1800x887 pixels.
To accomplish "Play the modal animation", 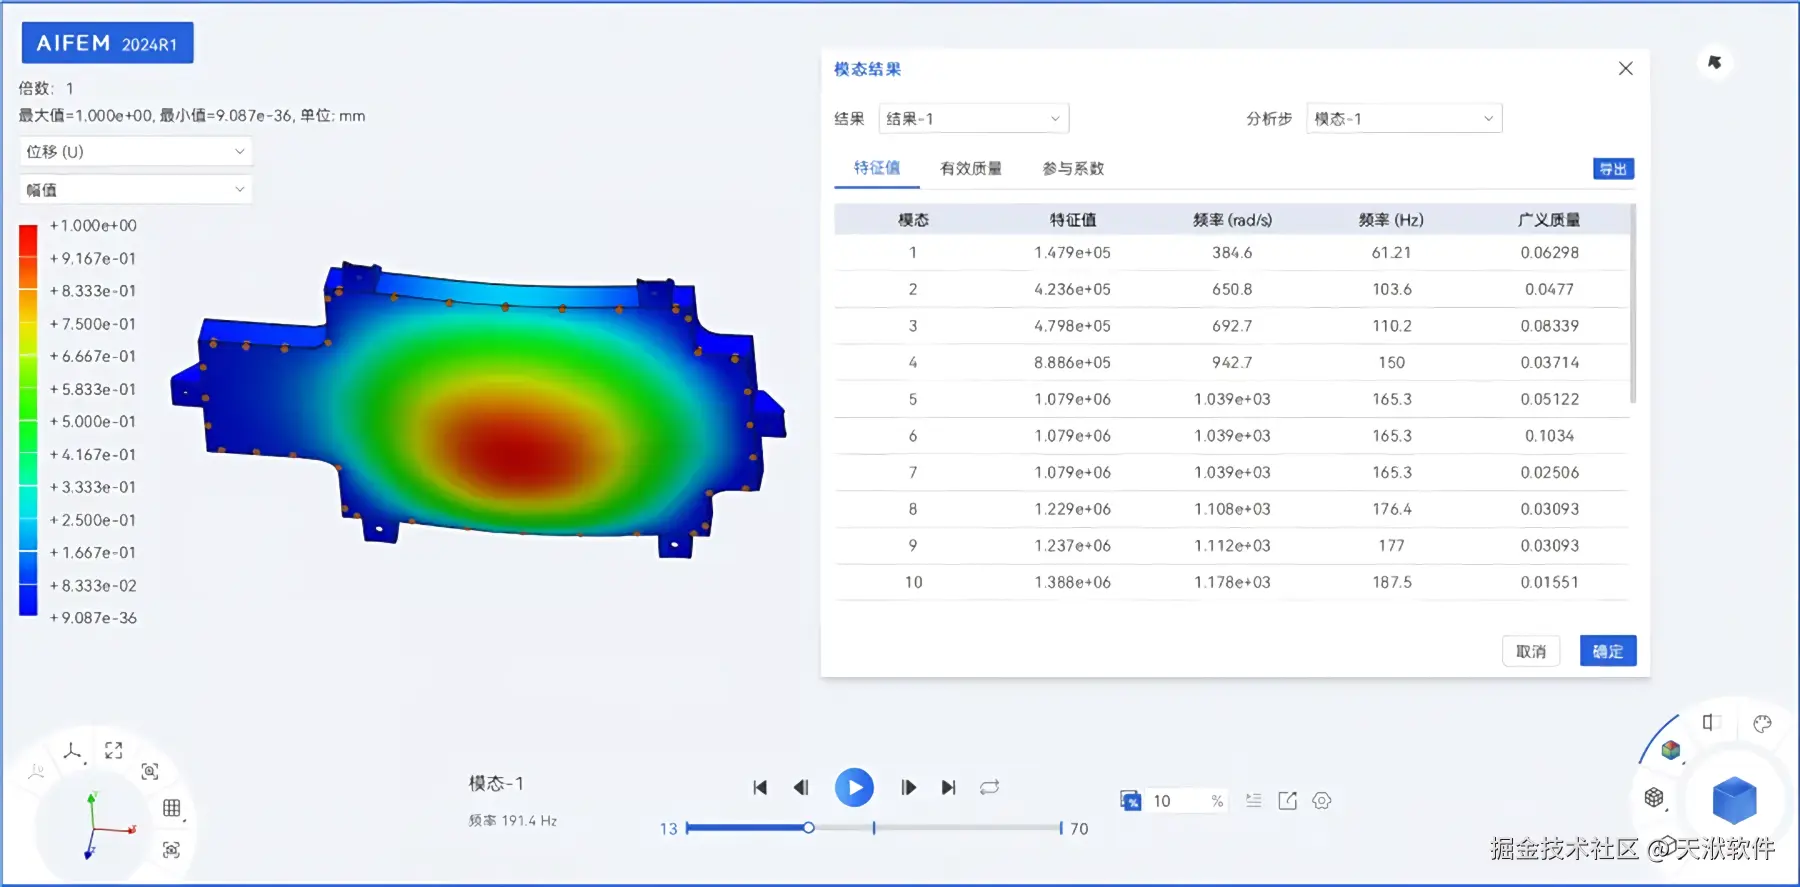I will click(x=854, y=788).
